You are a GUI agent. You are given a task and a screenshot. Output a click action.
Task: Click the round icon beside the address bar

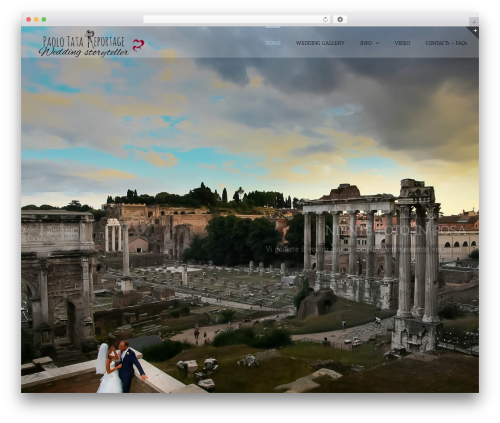[340, 20]
